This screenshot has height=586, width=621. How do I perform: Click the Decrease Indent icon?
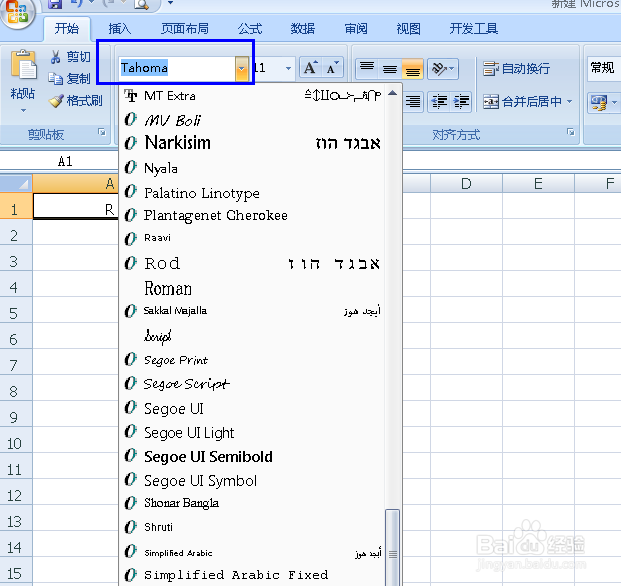click(x=439, y=102)
